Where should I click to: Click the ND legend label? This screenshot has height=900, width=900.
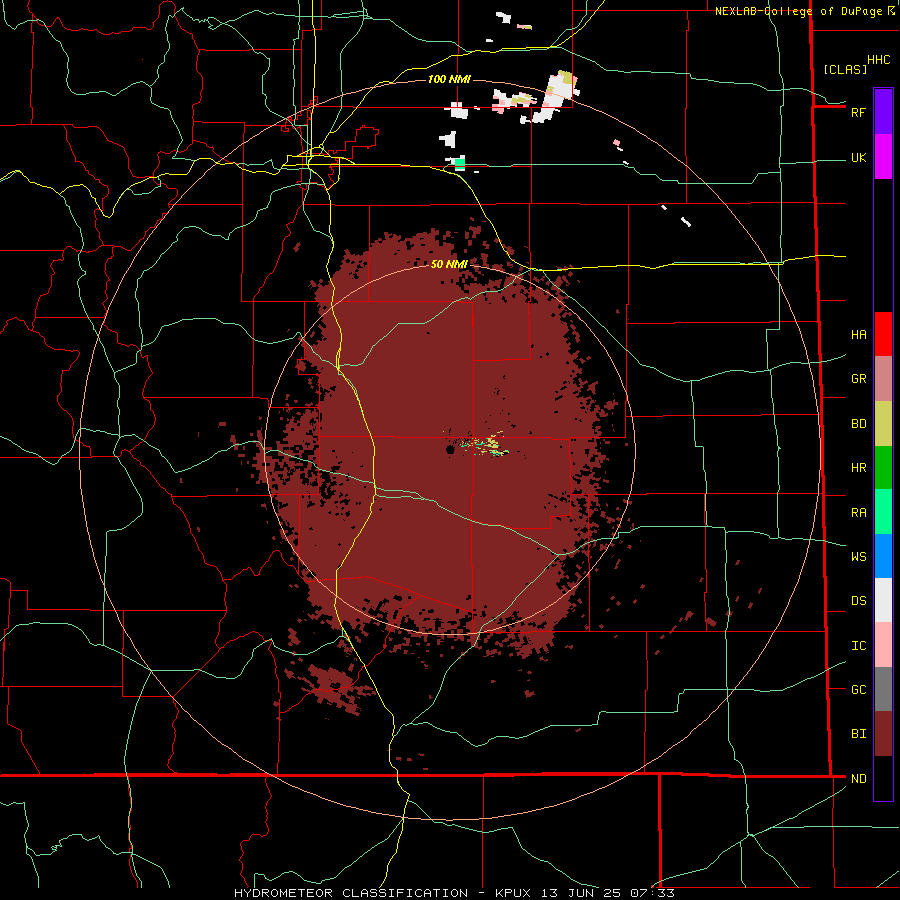point(858,779)
